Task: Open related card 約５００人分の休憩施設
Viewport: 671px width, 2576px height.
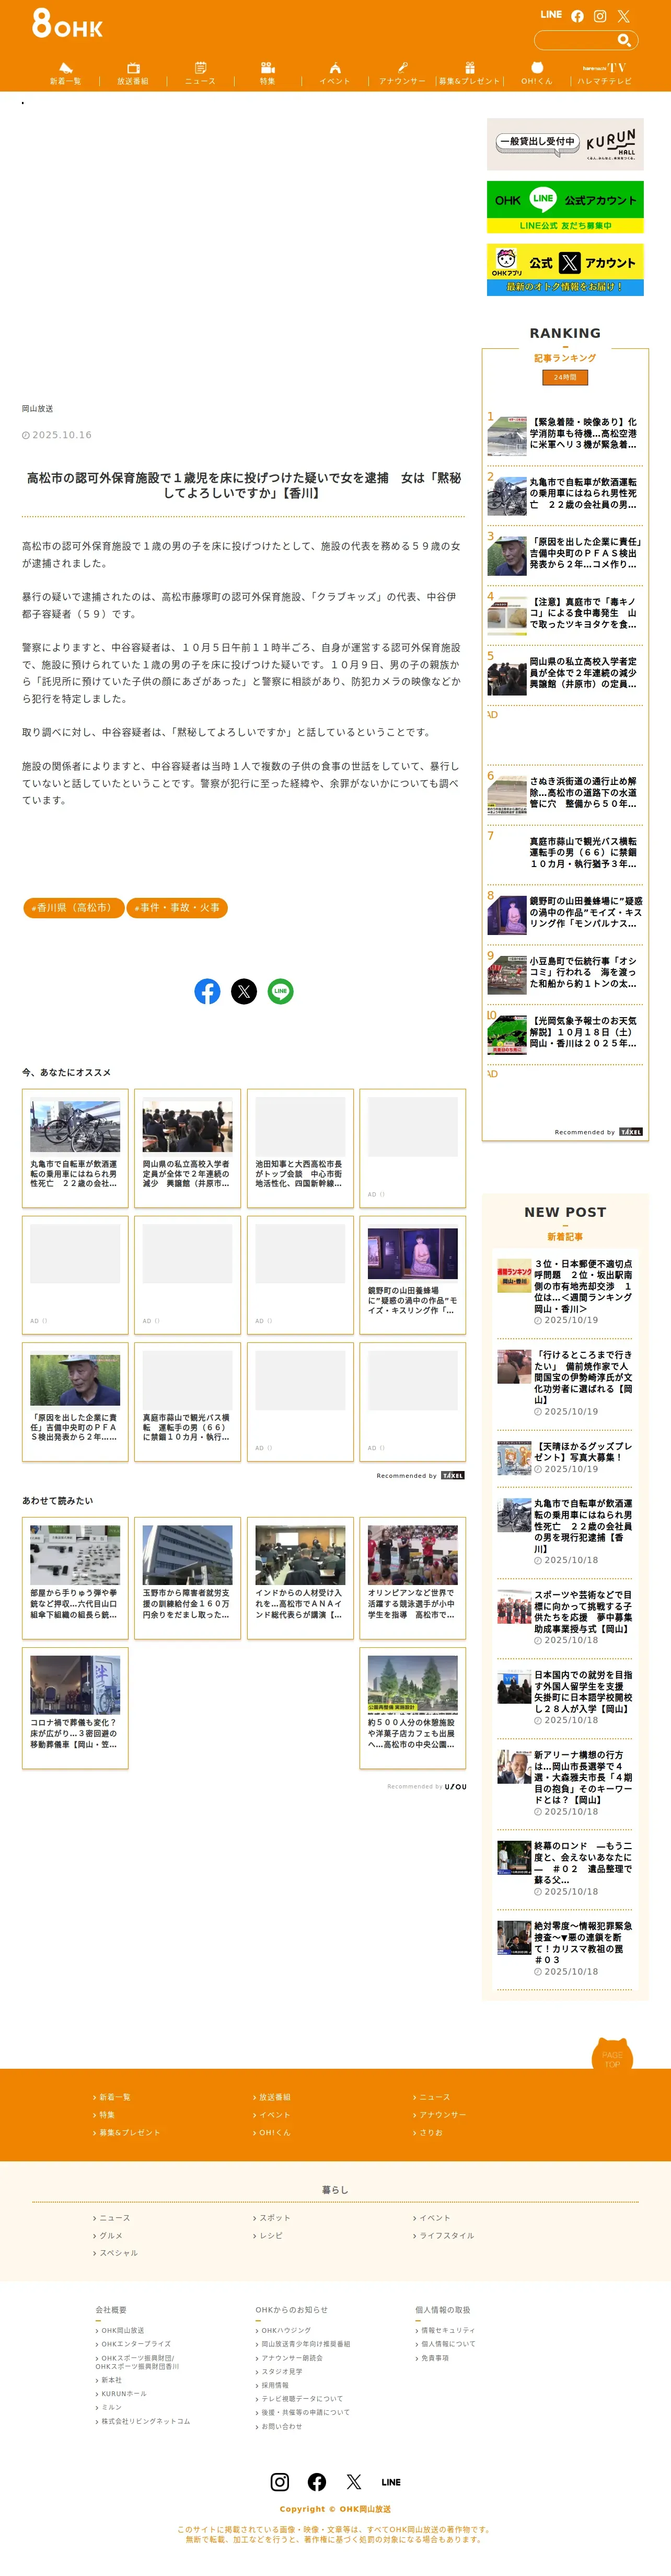Action: coord(412,1707)
